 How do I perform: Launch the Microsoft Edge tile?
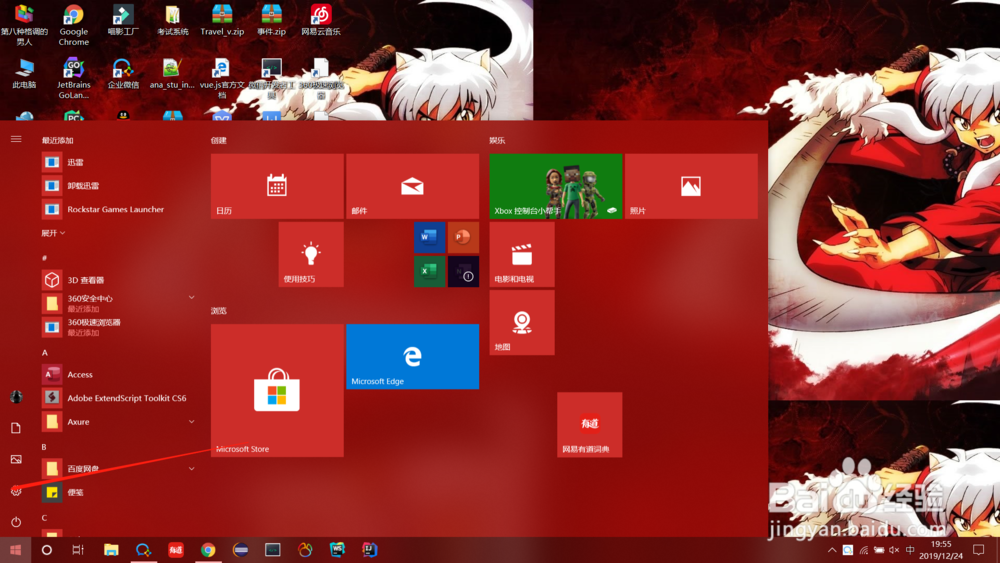(413, 356)
